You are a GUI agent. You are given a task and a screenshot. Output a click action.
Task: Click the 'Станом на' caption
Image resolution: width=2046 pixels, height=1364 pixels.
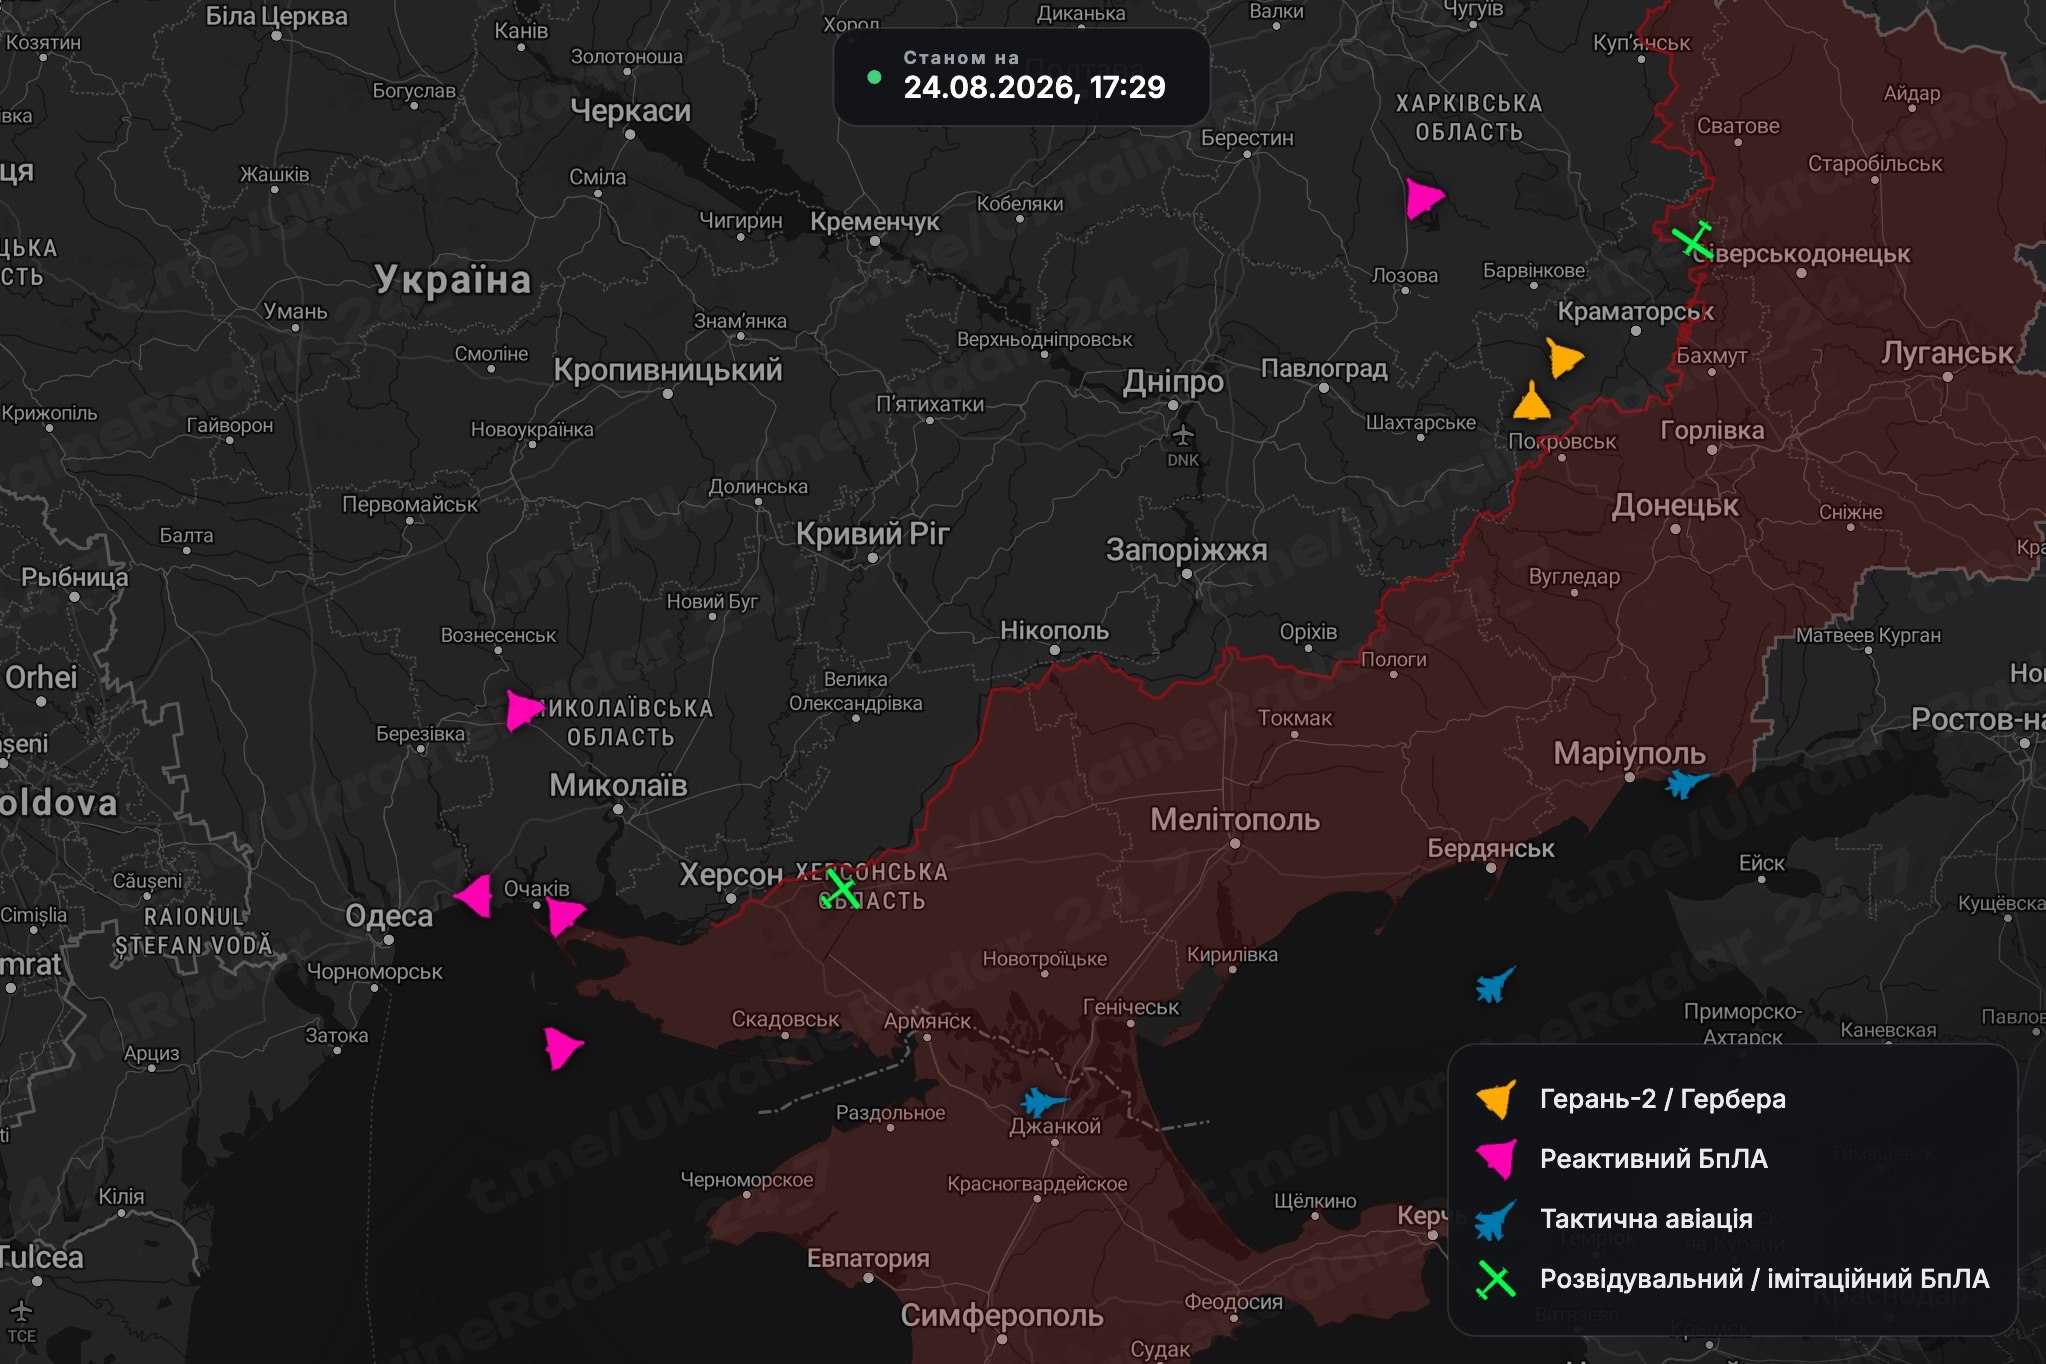click(x=961, y=58)
